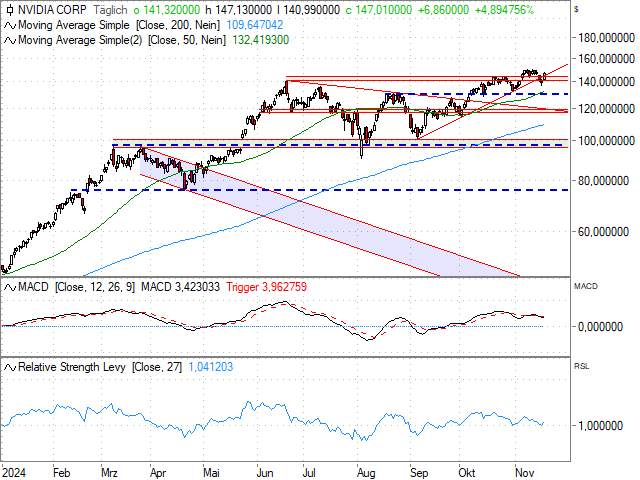Select the NVIDIA CORP title text
The image size is (640, 480).
[x=52, y=10]
